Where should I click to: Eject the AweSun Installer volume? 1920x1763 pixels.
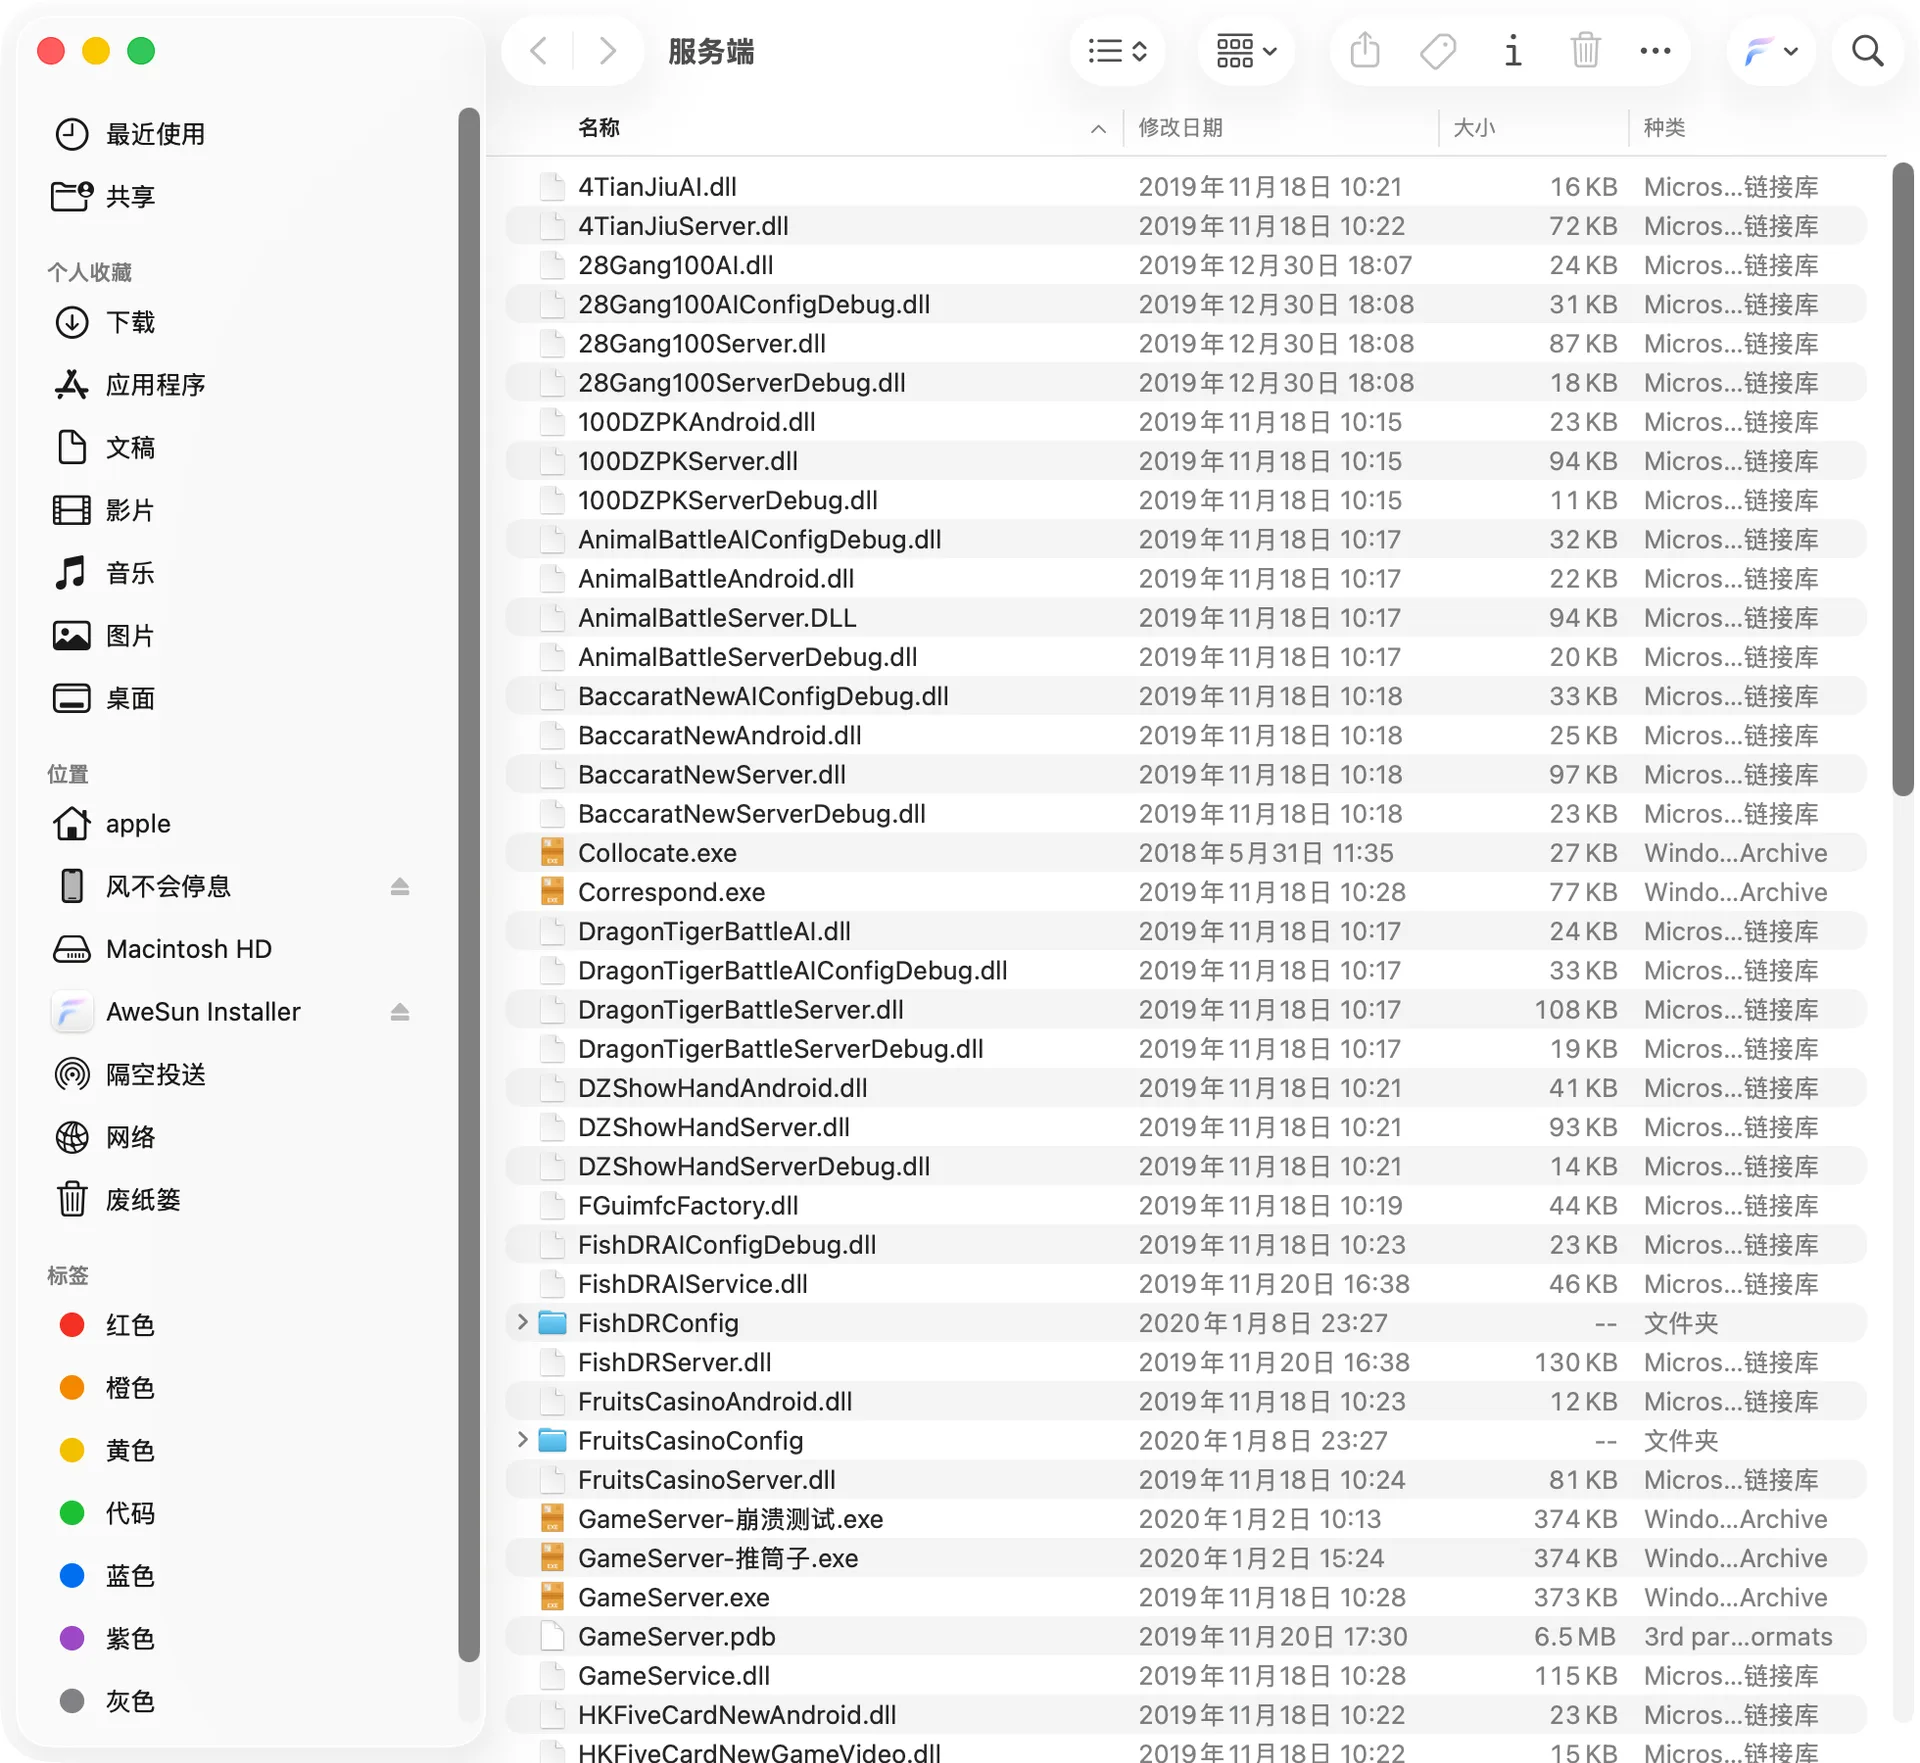click(x=400, y=1012)
